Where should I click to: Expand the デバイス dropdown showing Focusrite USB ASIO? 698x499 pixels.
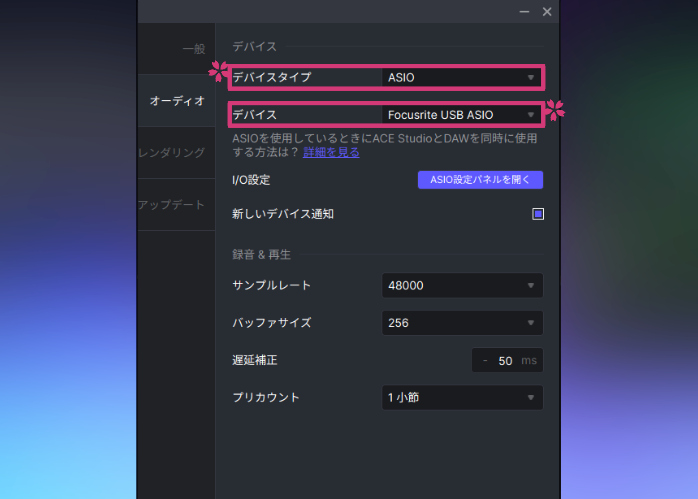point(461,115)
